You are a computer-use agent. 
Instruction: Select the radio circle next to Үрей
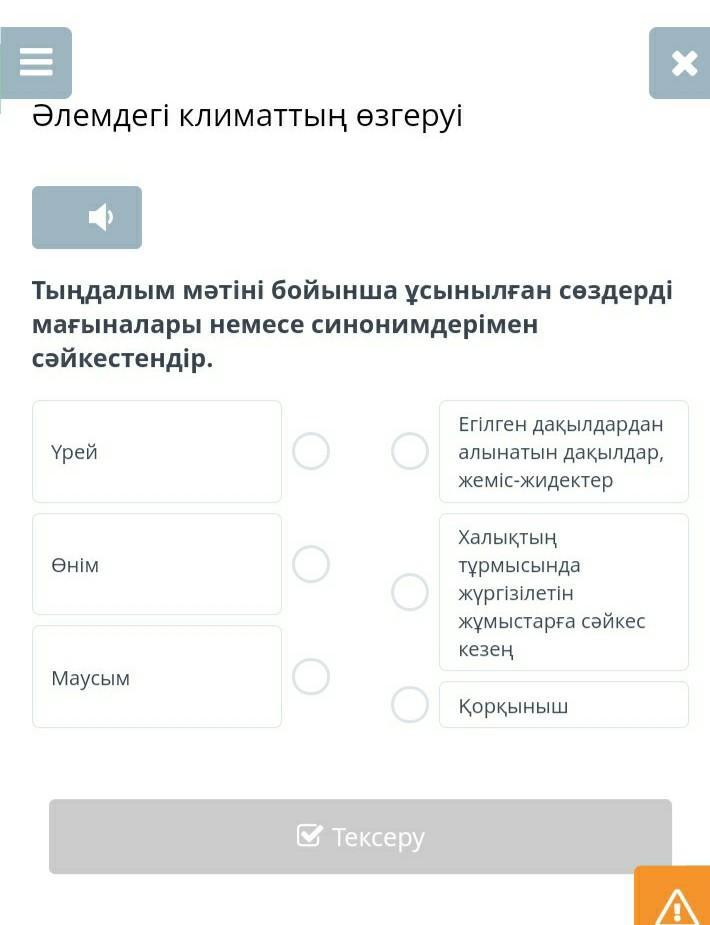coord(311,451)
